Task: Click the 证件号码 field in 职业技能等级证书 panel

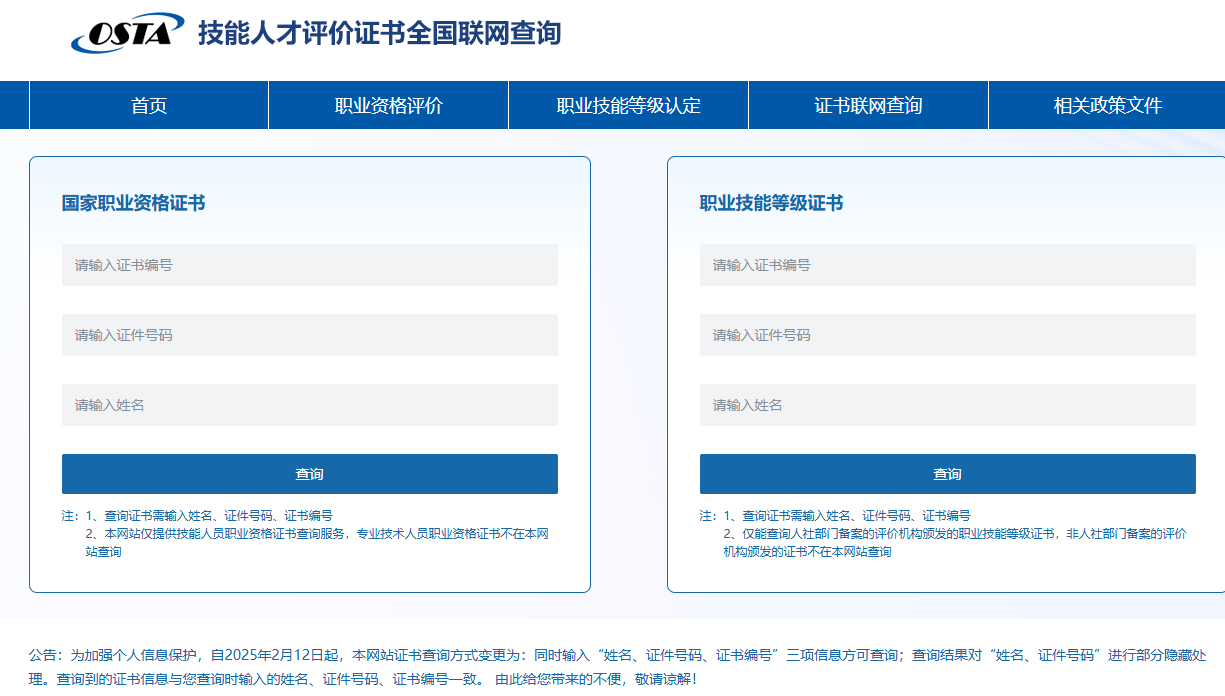Action: point(947,335)
